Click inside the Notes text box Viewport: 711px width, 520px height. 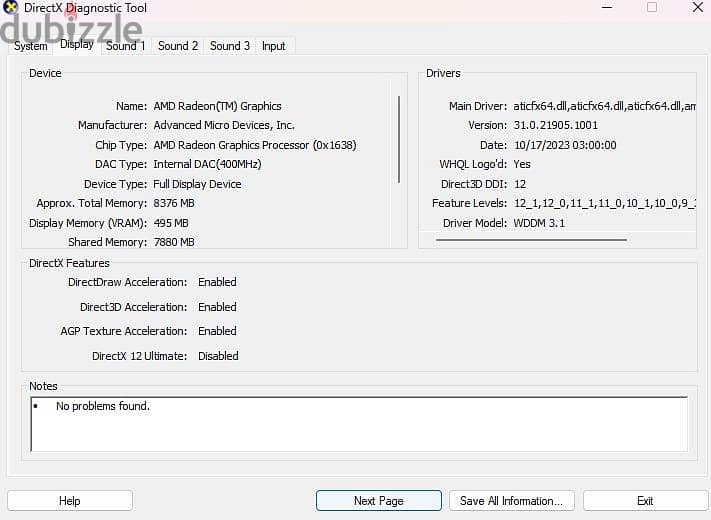click(x=359, y=424)
